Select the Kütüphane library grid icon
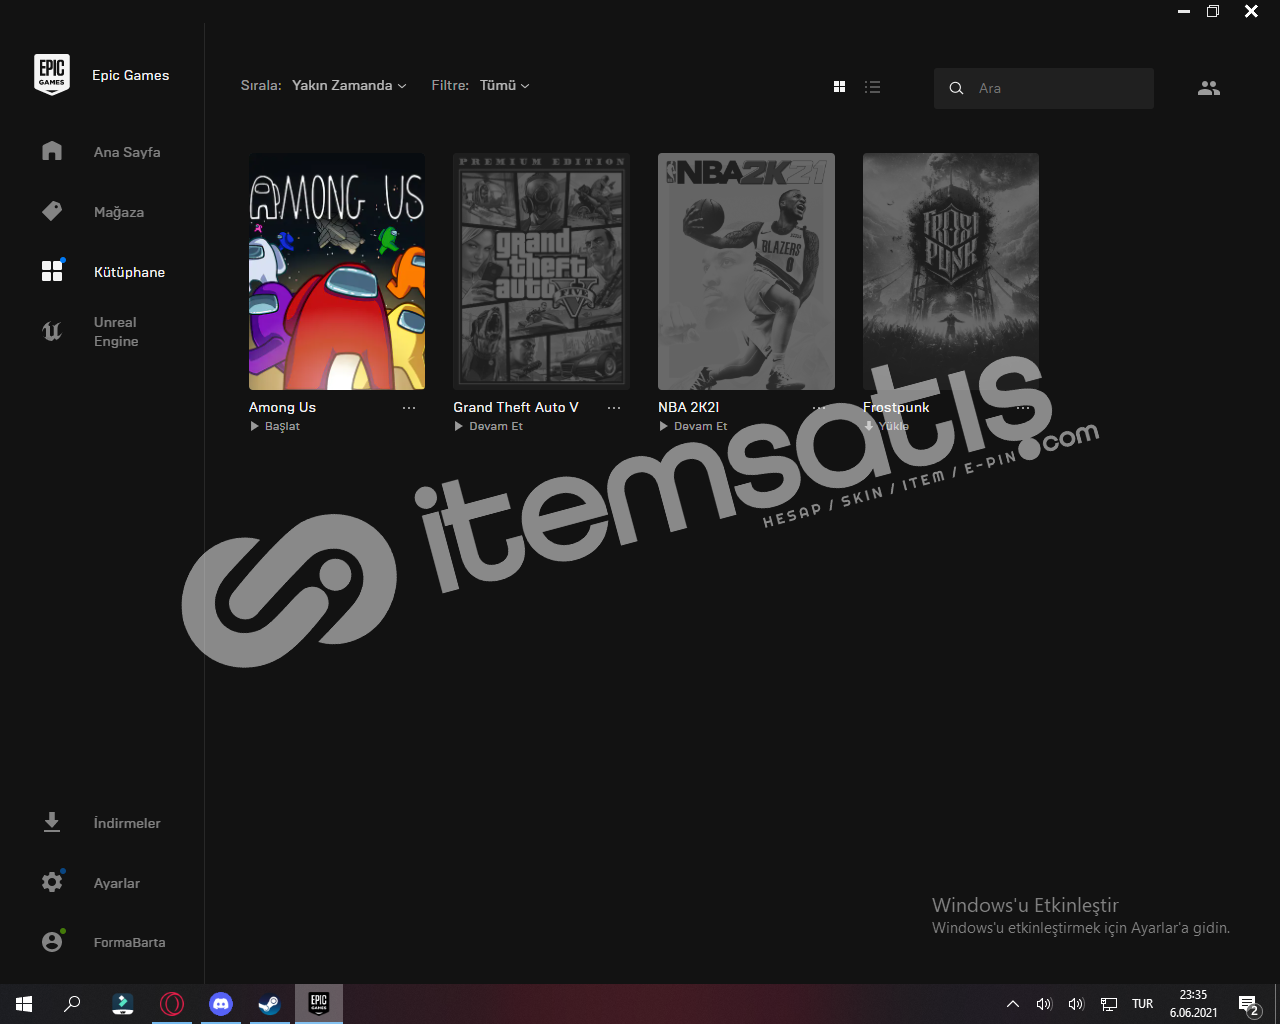The width and height of the screenshot is (1280, 1024). coord(52,271)
